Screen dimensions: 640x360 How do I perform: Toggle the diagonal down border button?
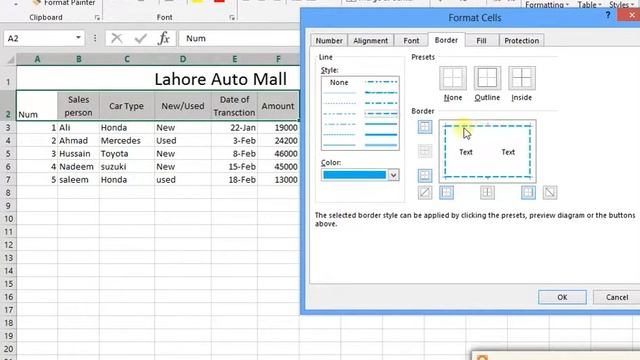pyautogui.click(x=550, y=192)
